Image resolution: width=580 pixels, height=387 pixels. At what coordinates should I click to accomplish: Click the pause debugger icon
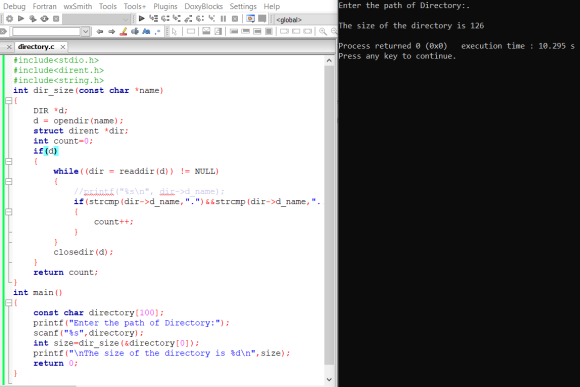pos(223,18)
